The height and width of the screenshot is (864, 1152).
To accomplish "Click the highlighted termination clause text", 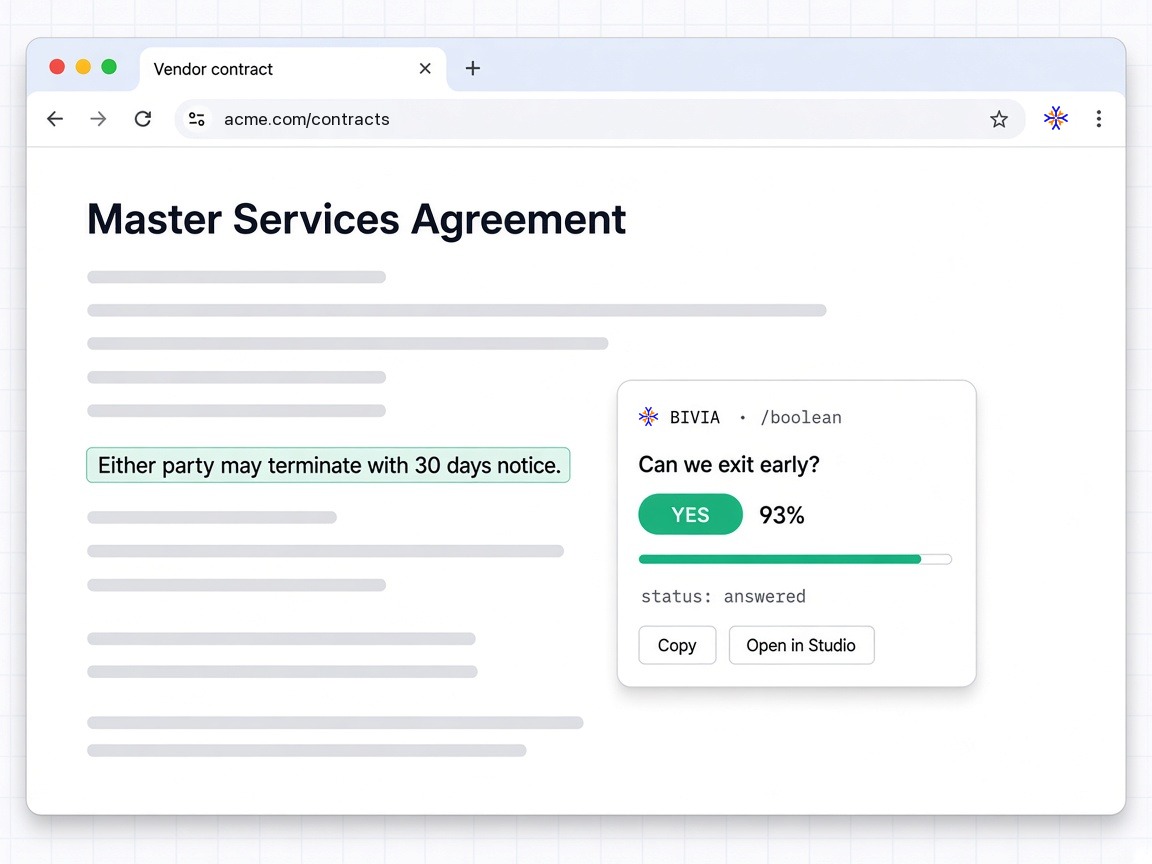I will pos(328,465).
